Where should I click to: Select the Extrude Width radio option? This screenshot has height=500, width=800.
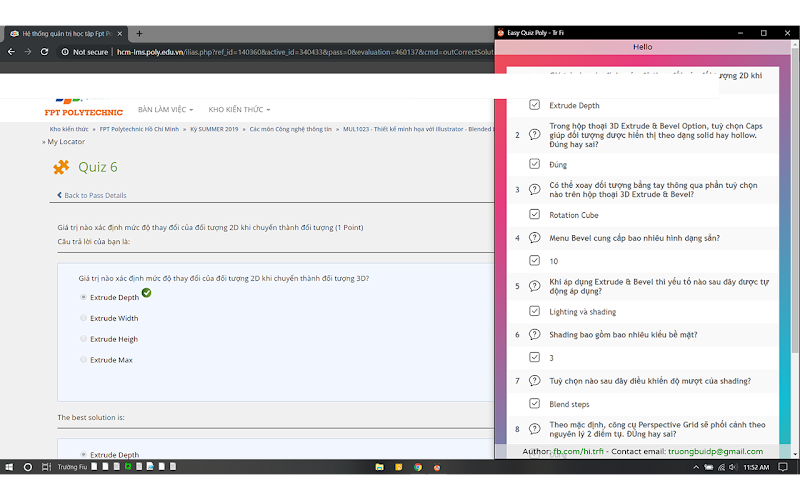point(83,317)
